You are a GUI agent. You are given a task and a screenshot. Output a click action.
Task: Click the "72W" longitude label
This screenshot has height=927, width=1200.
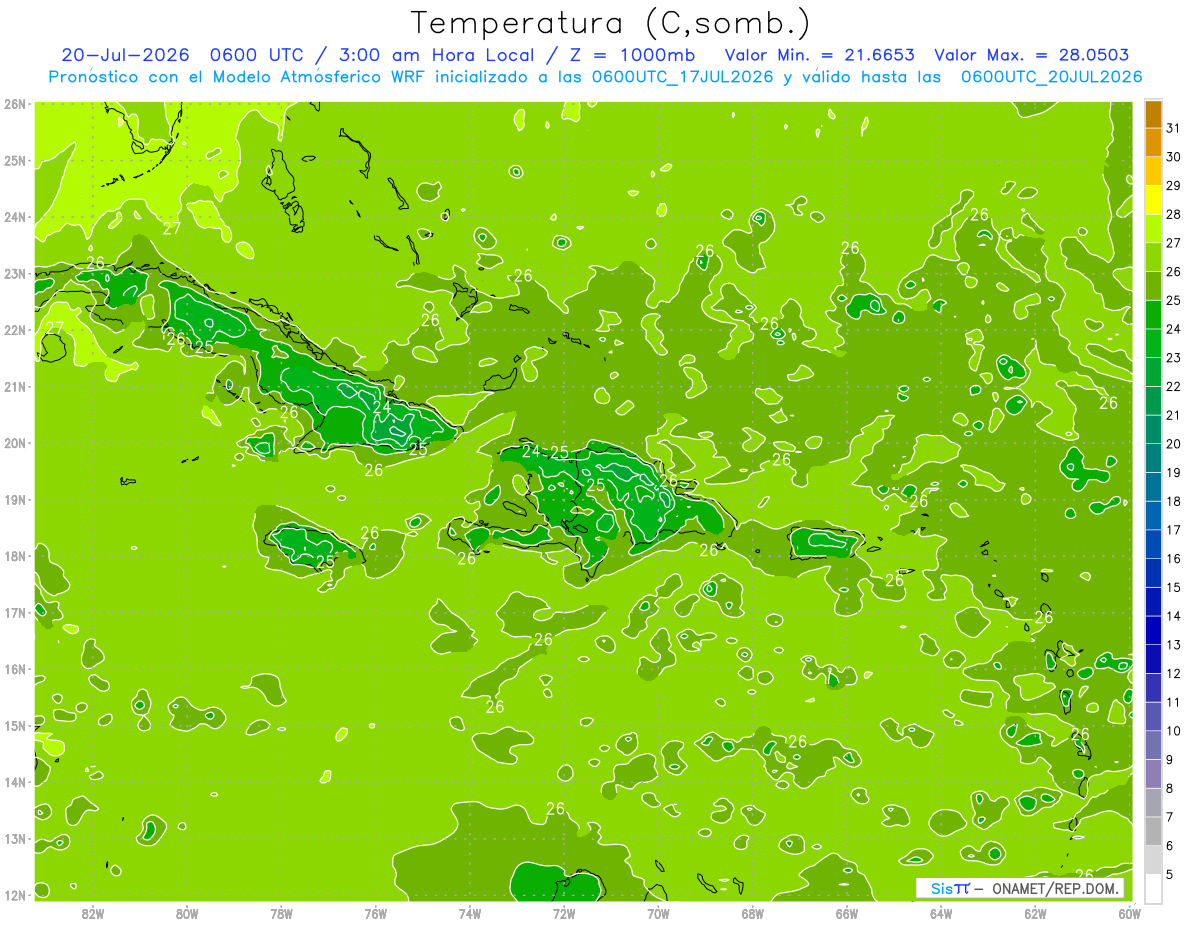[x=564, y=913]
